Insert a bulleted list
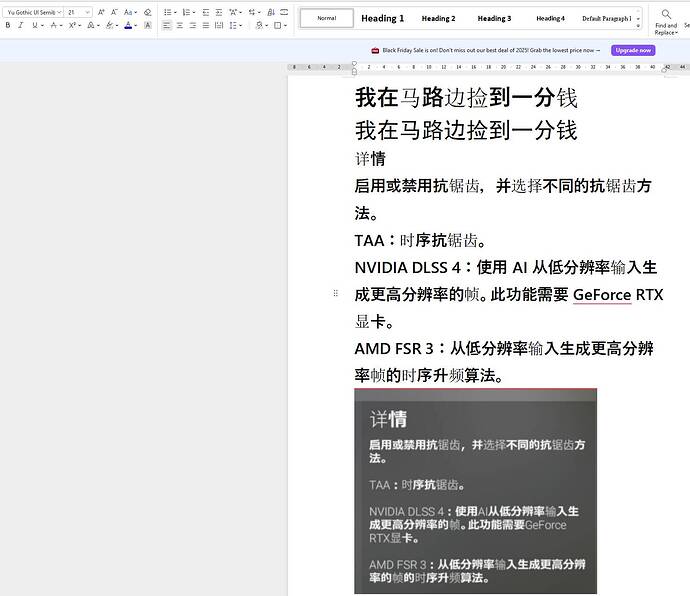 tap(167, 12)
